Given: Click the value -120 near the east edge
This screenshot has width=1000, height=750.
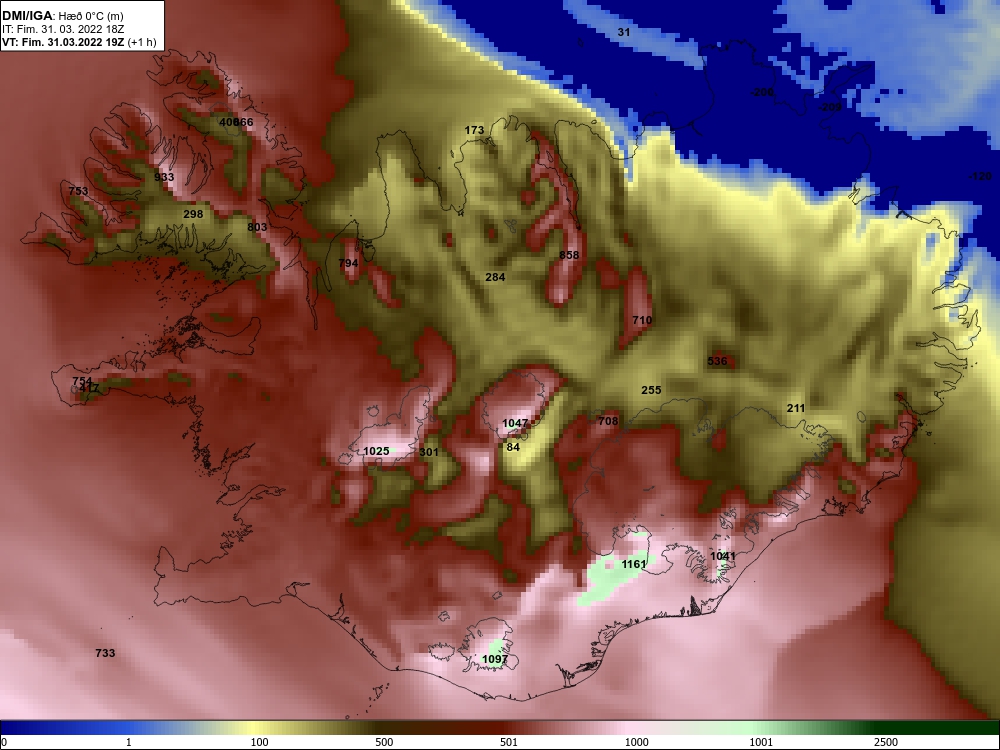Looking at the screenshot, I should tap(980, 177).
